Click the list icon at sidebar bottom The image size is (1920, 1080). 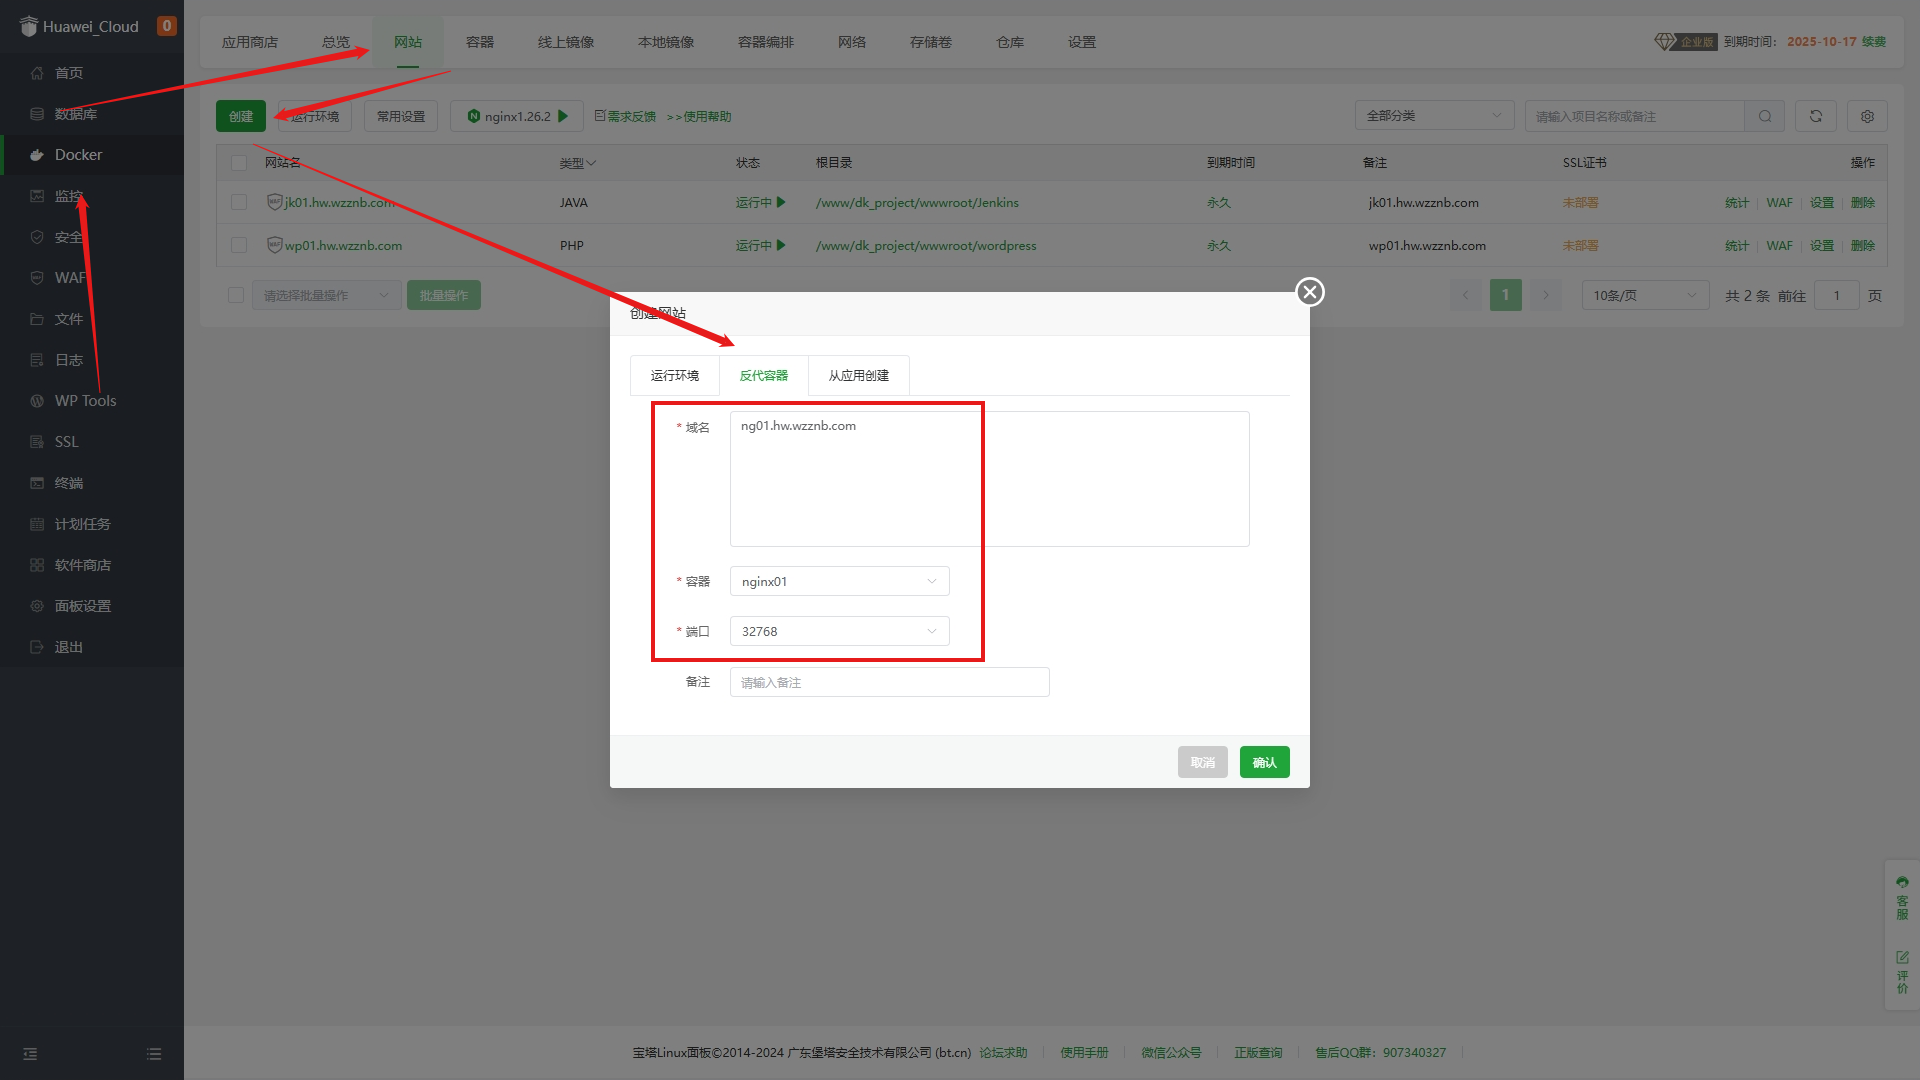[x=154, y=1054]
